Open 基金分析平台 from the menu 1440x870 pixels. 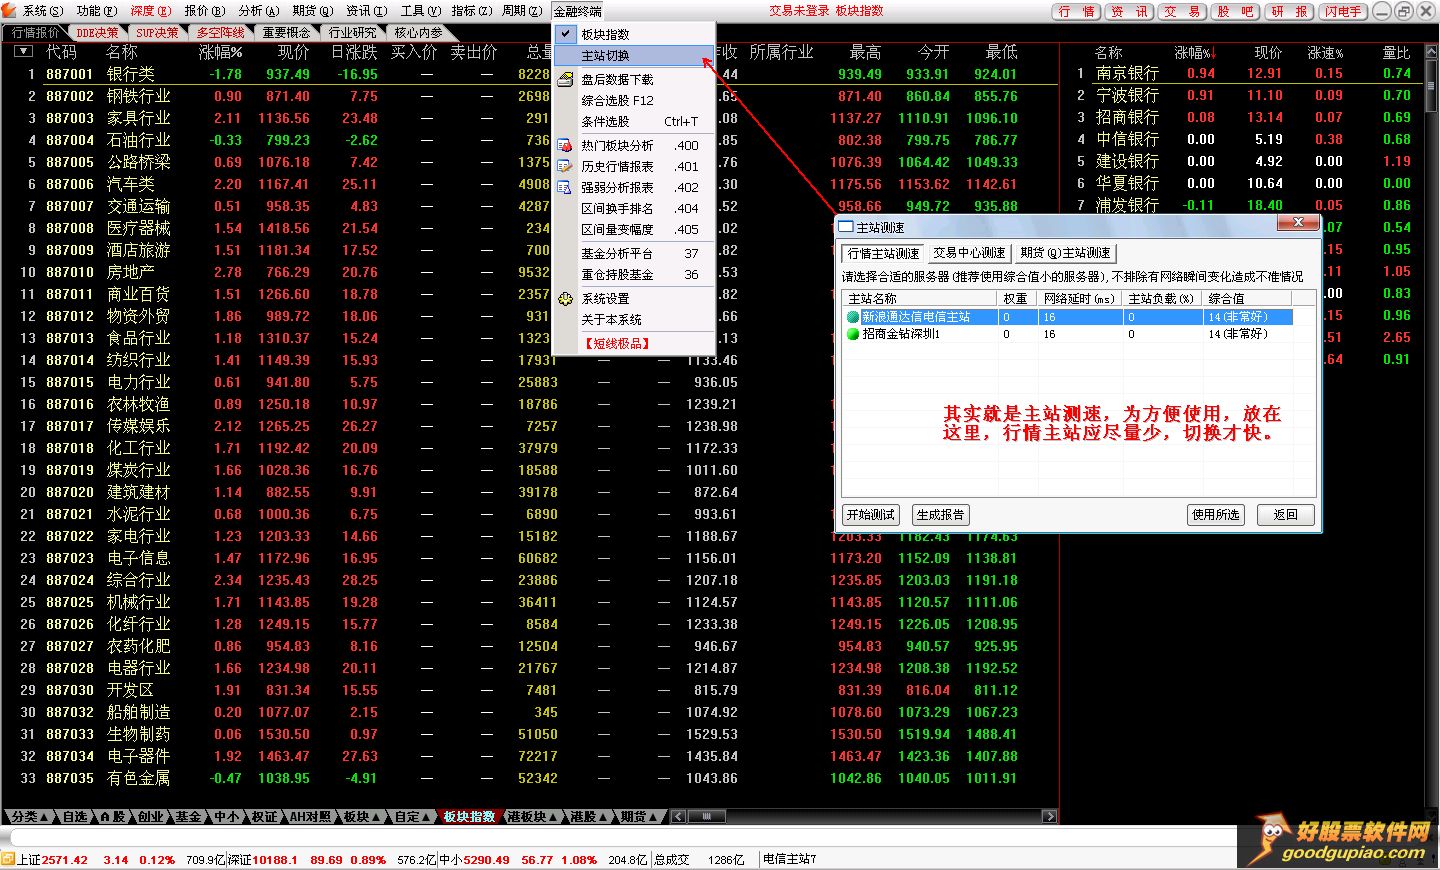point(634,254)
